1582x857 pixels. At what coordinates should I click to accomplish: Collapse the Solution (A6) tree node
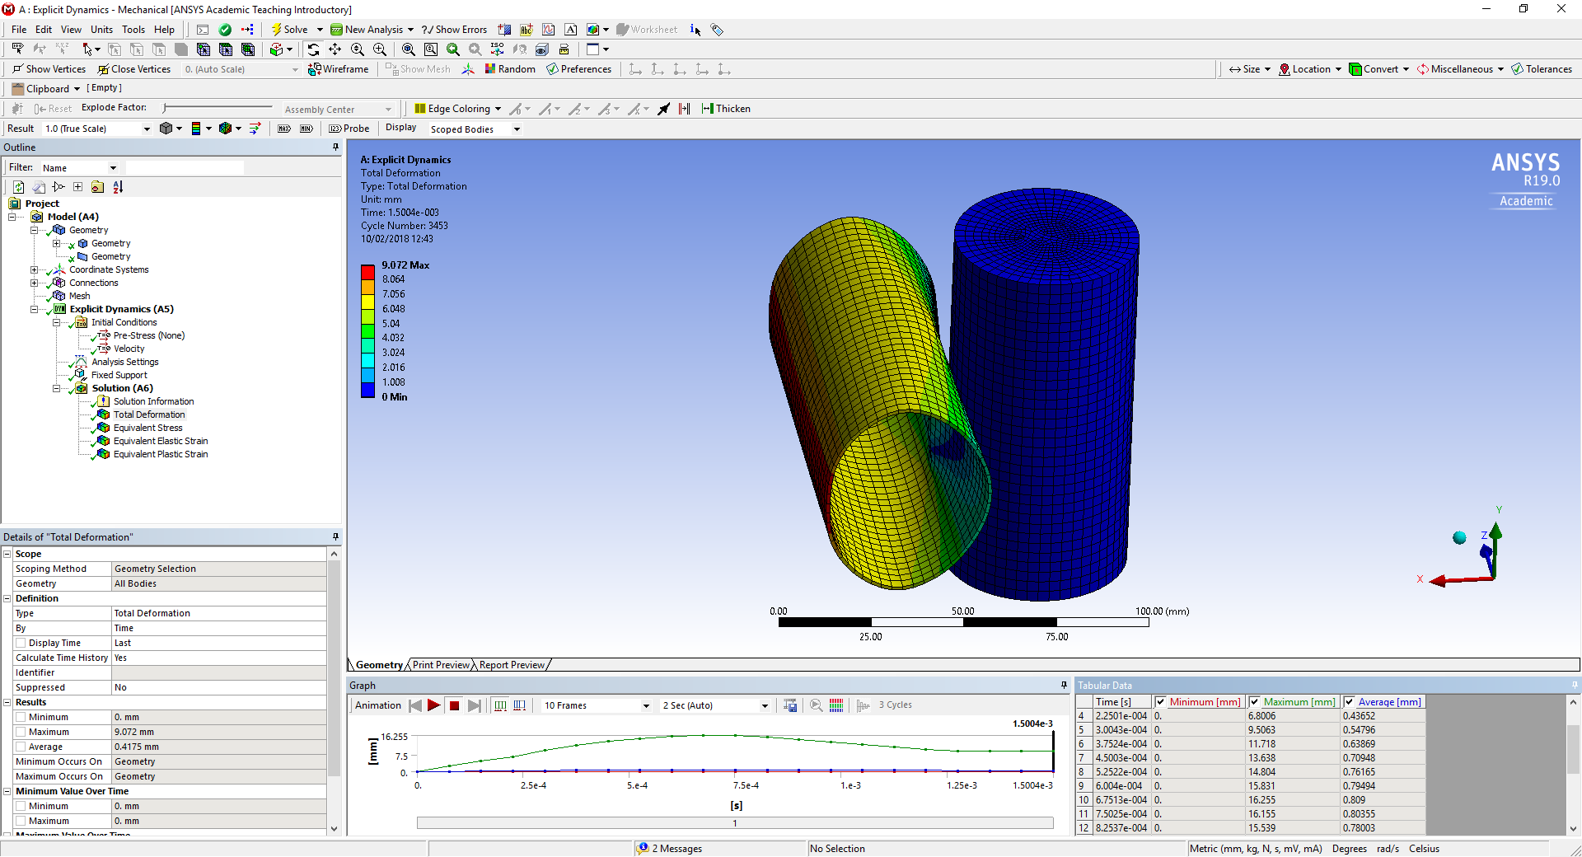tap(56, 388)
